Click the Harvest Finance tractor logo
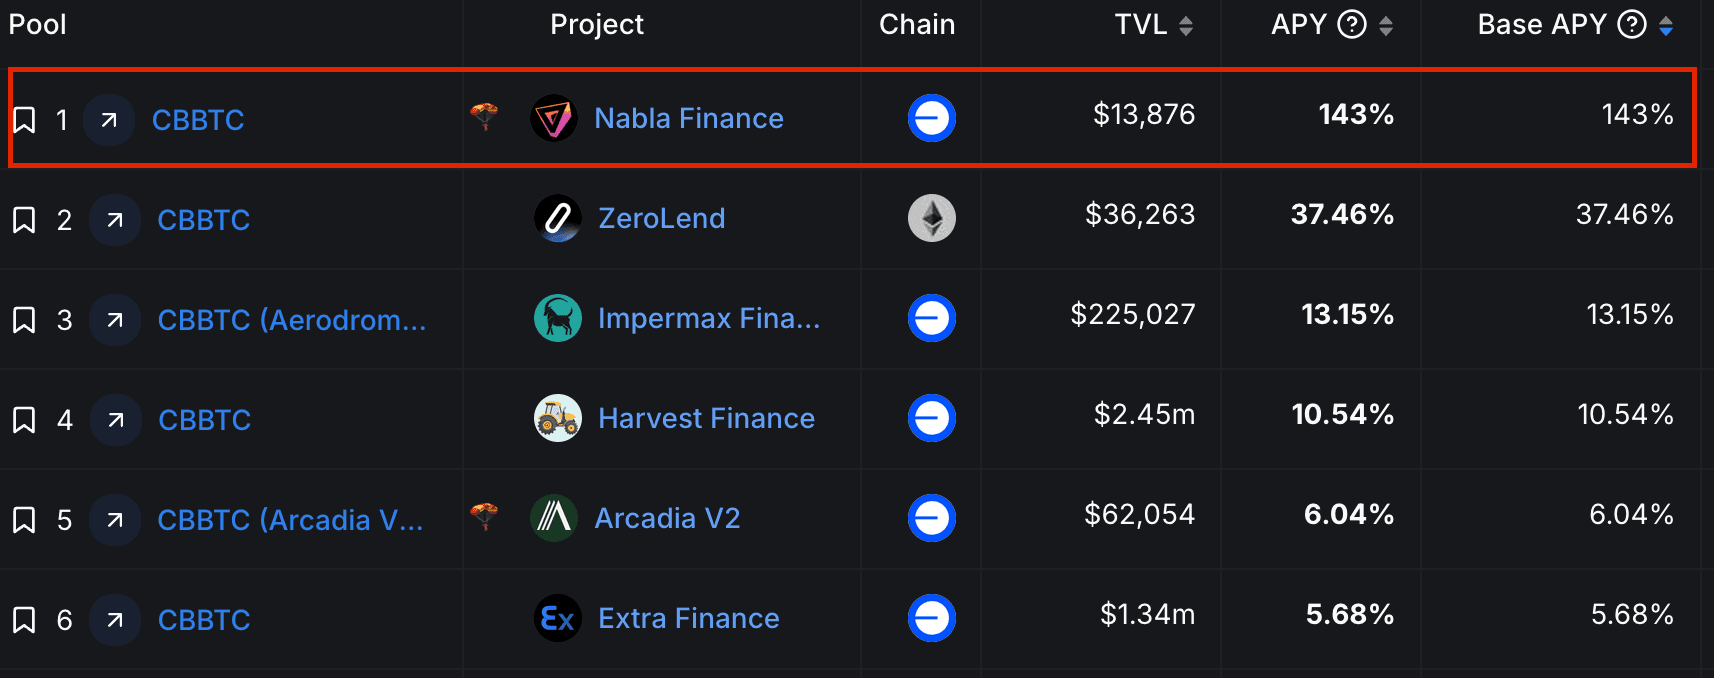1714x678 pixels. pos(558,418)
